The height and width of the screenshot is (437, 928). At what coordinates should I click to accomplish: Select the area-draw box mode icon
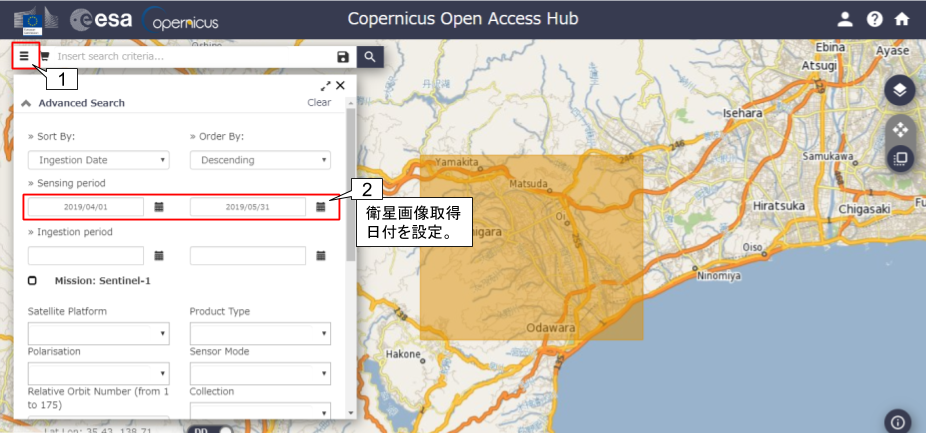900,159
